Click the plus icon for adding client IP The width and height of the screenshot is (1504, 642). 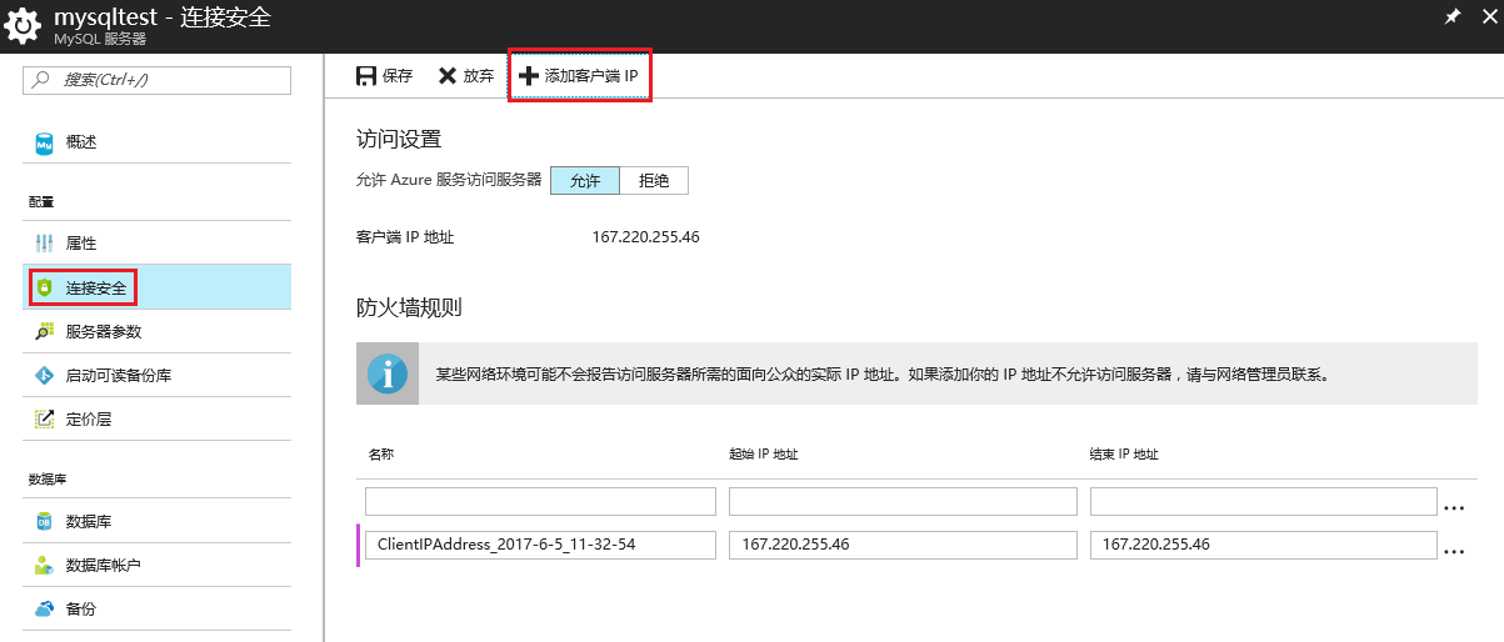tap(528, 76)
